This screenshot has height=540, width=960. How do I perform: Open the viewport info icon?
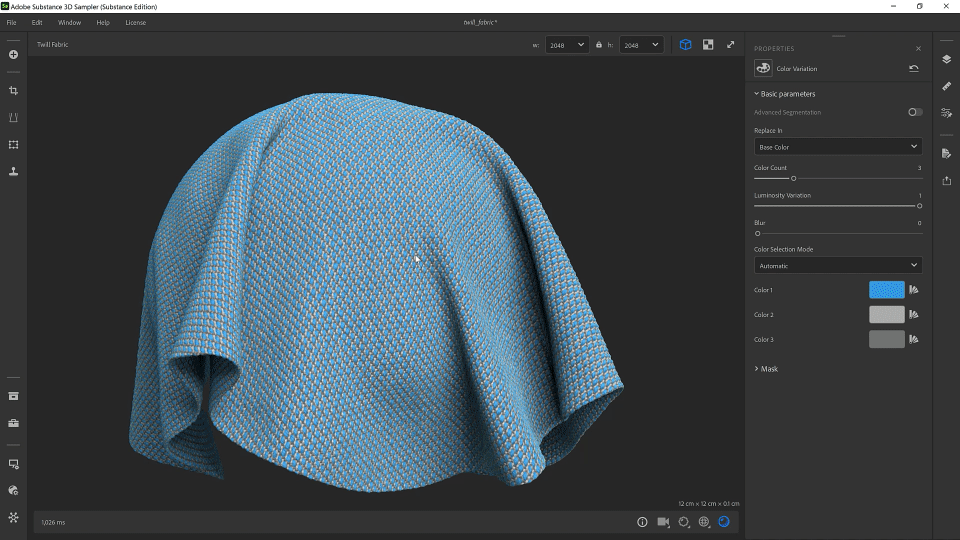[643, 522]
